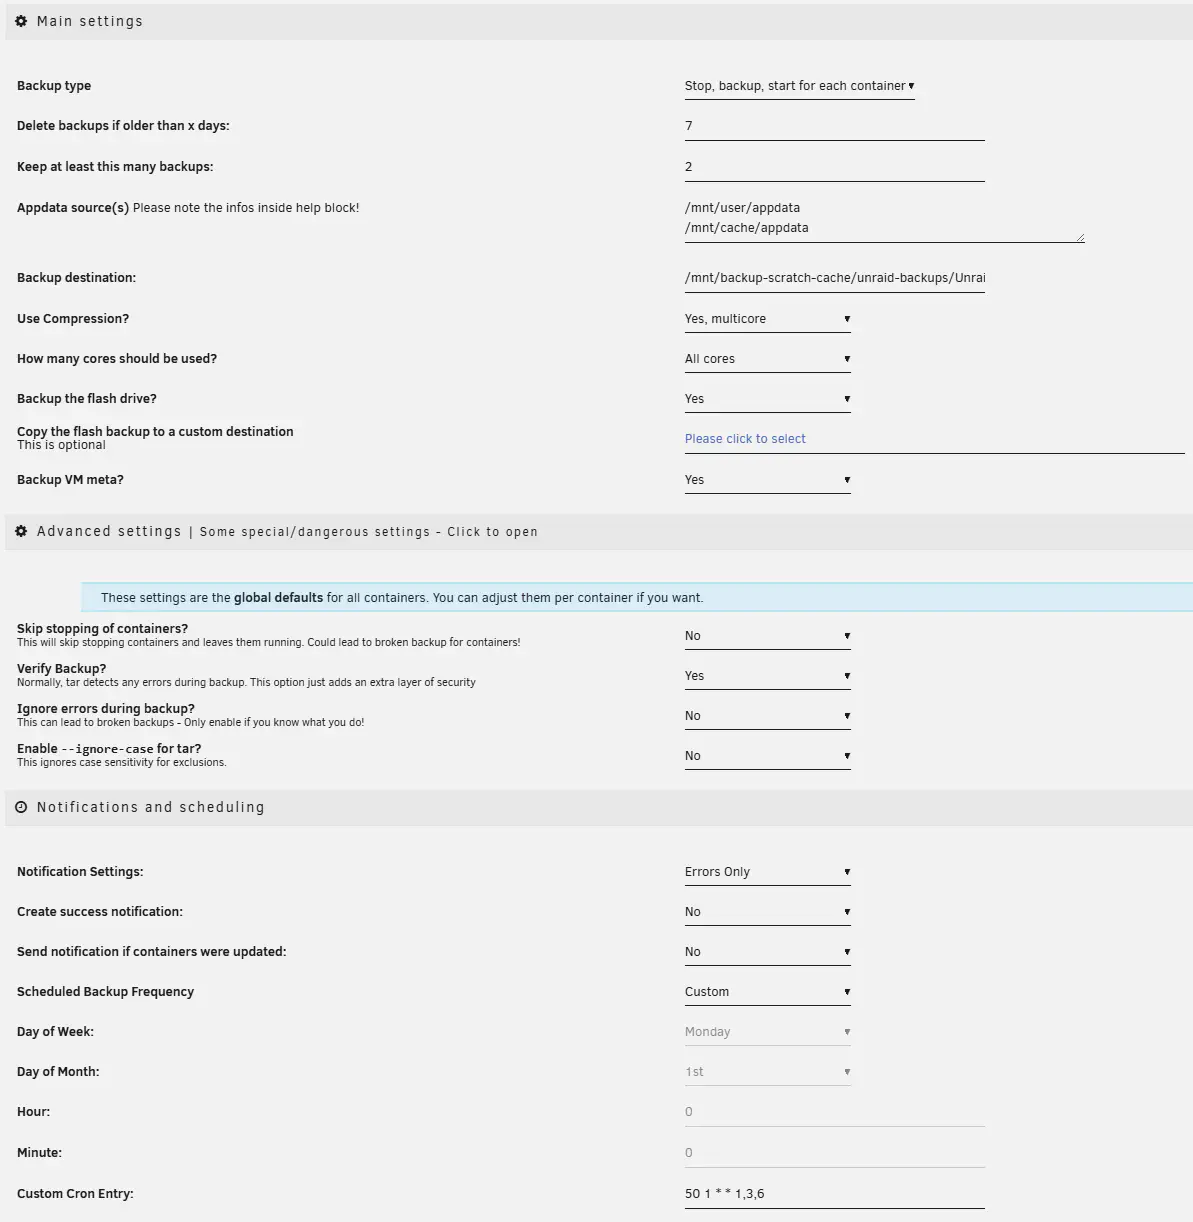
Task: Open the Use Compression dropdown
Action: [x=766, y=318]
